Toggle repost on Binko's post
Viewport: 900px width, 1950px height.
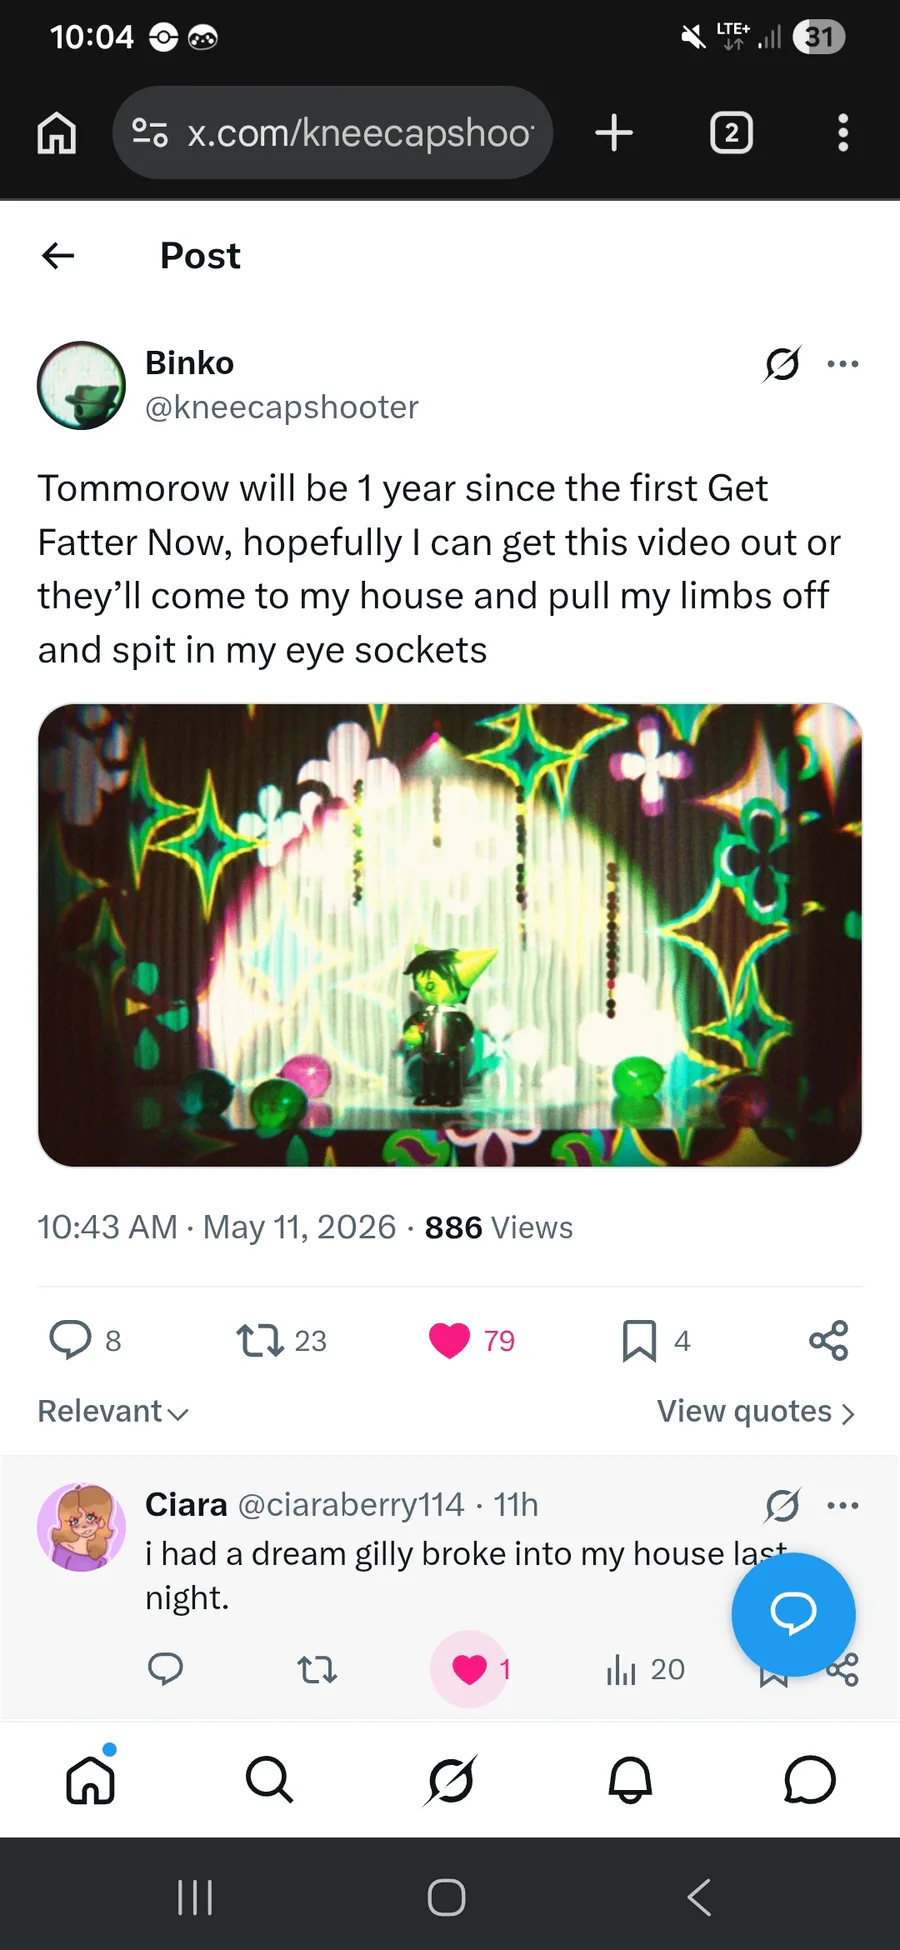coord(260,1340)
